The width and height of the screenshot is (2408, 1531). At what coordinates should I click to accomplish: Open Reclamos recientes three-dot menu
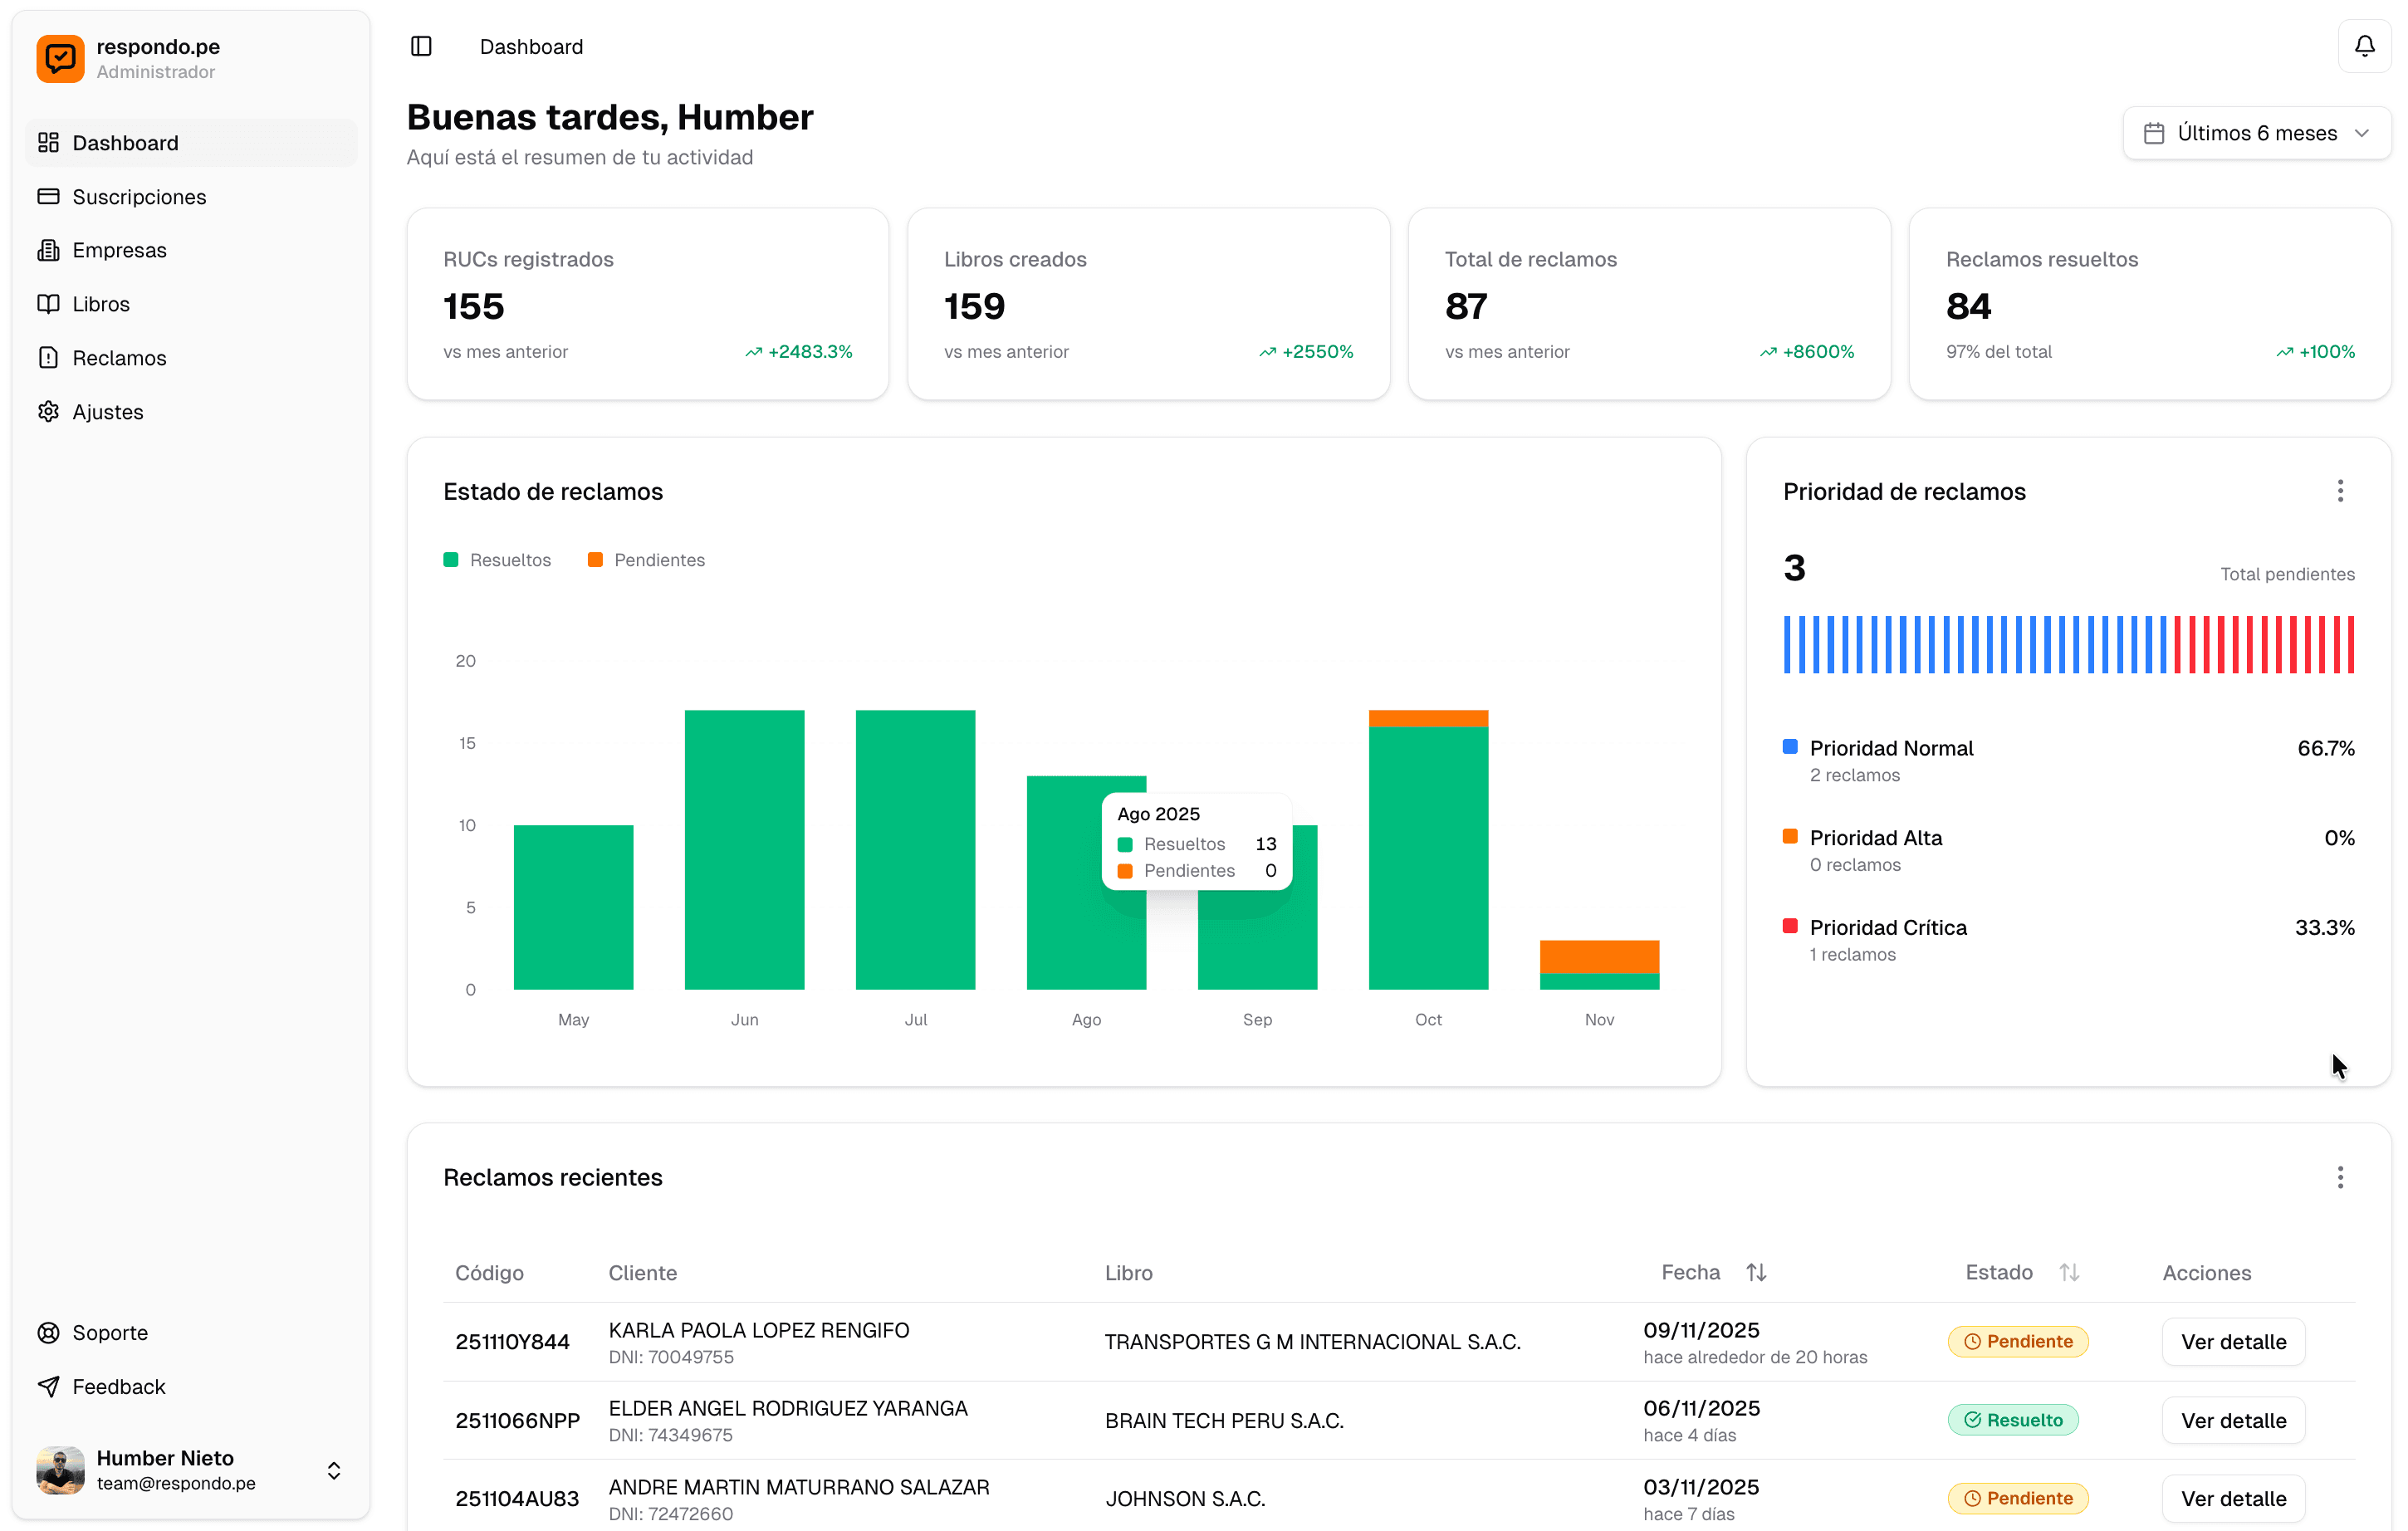click(x=2340, y=1177)
